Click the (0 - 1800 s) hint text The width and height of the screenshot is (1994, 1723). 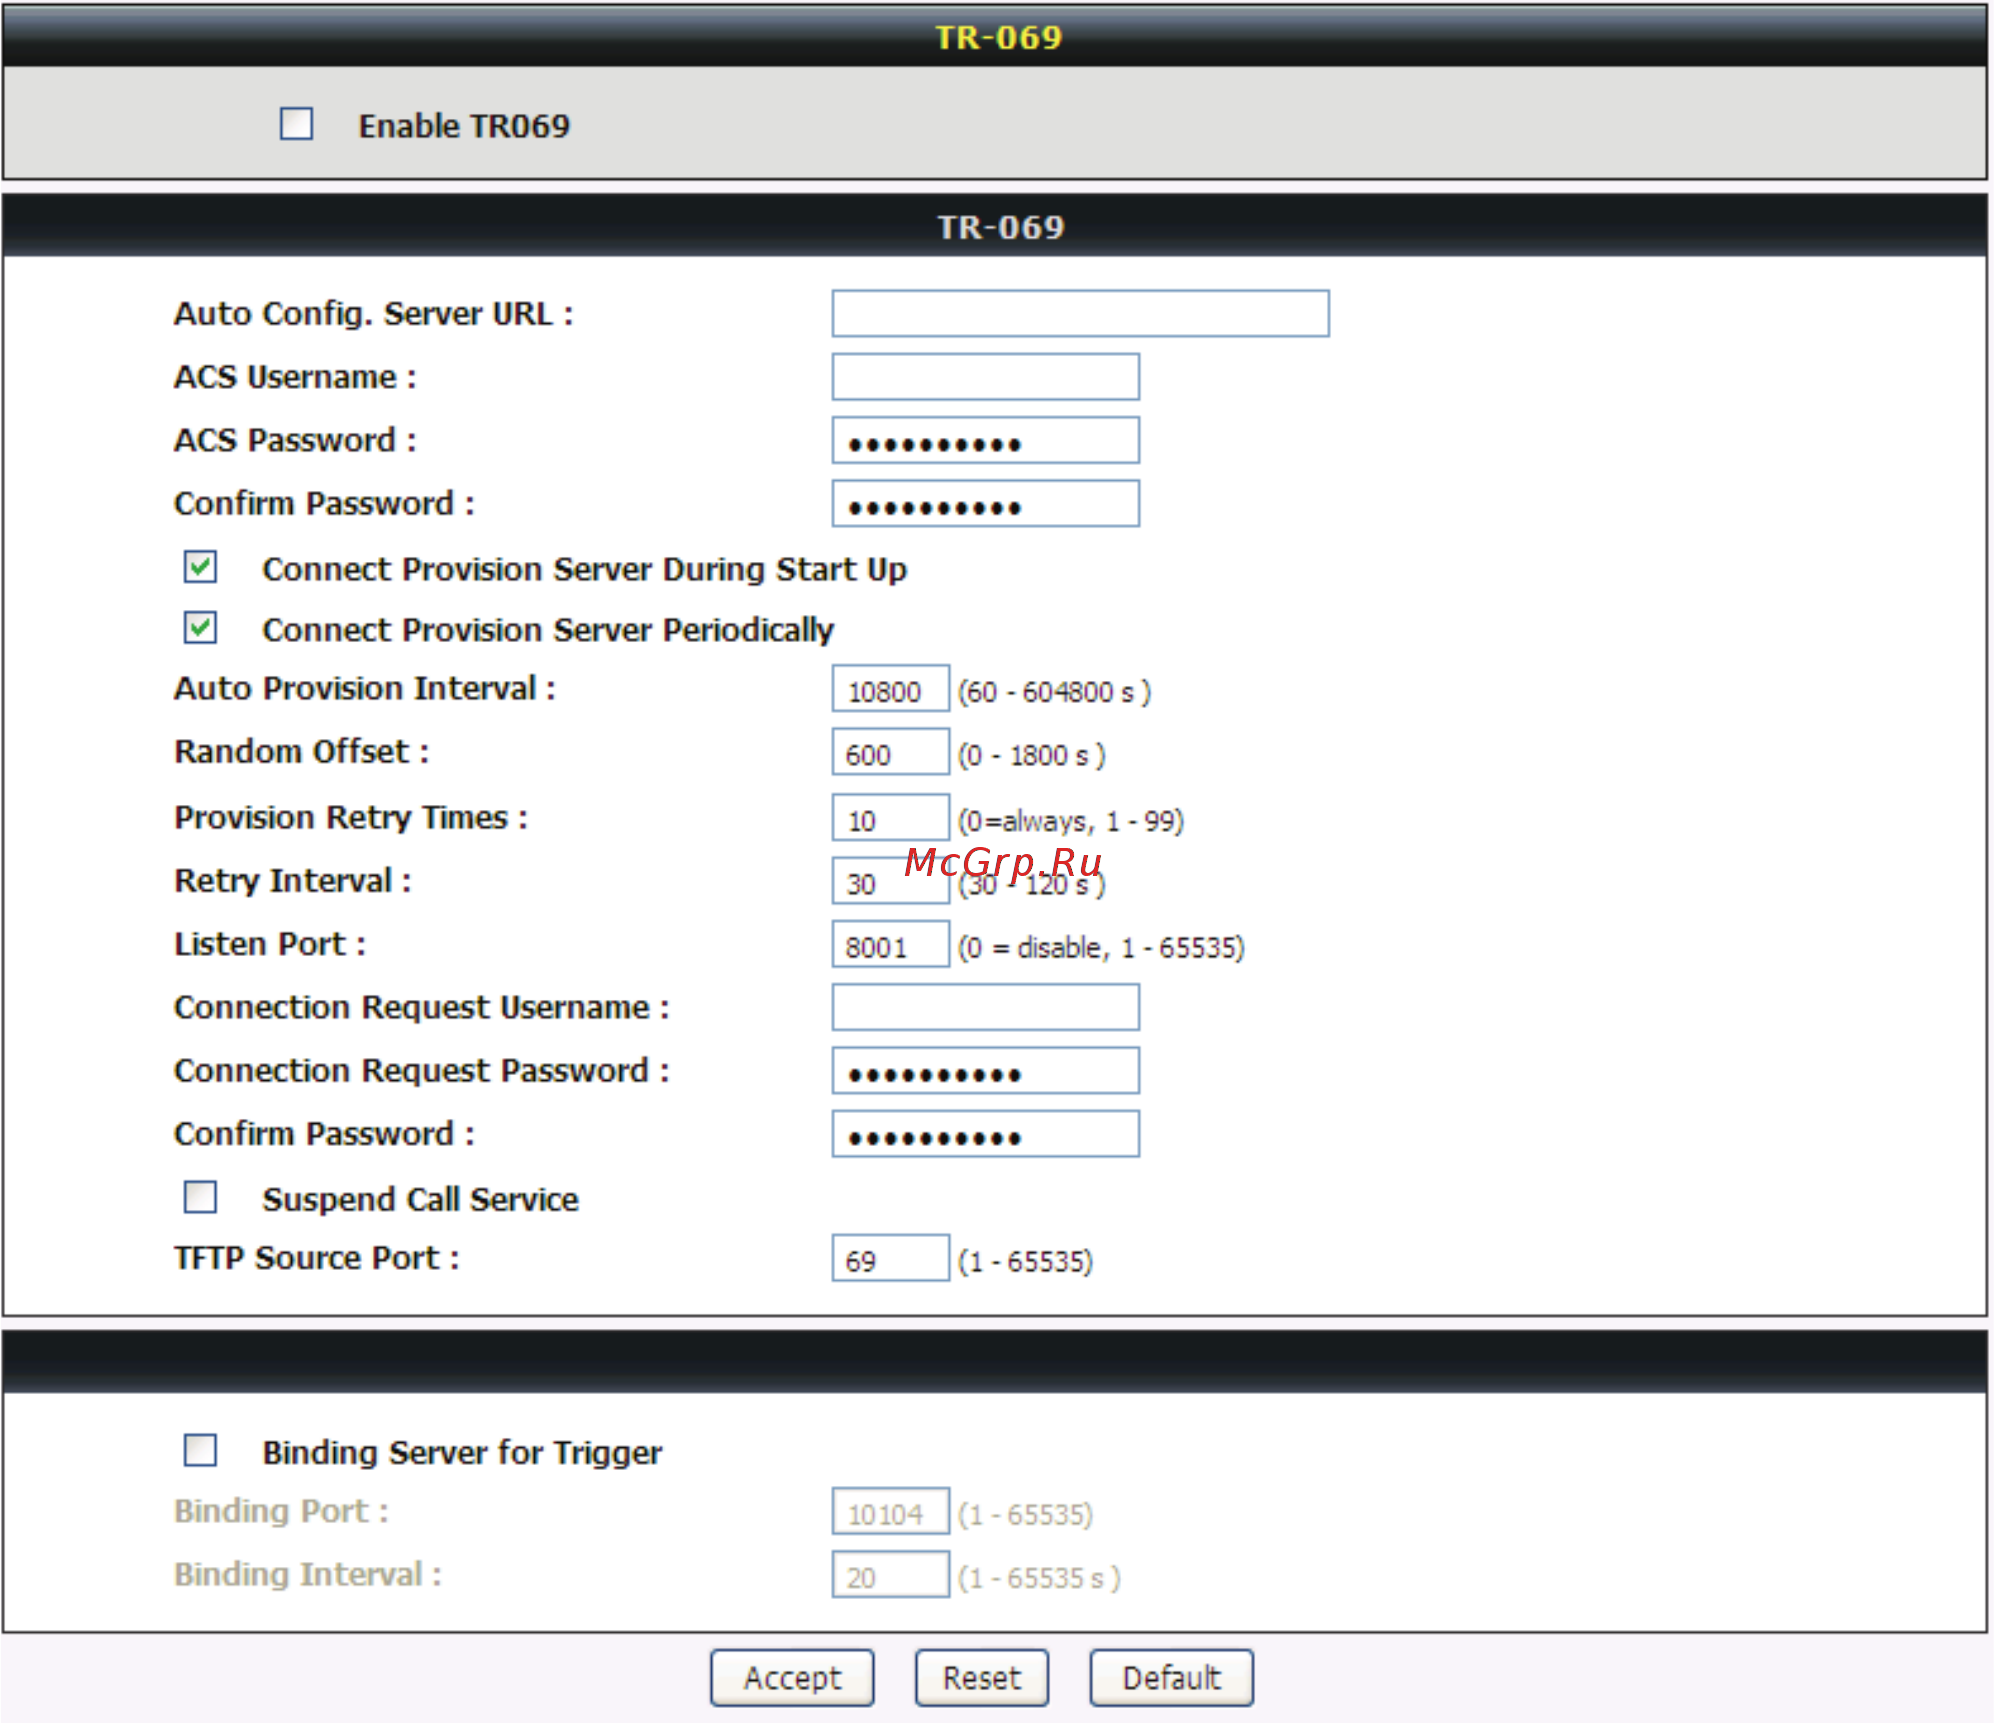tap(1032, 755)
